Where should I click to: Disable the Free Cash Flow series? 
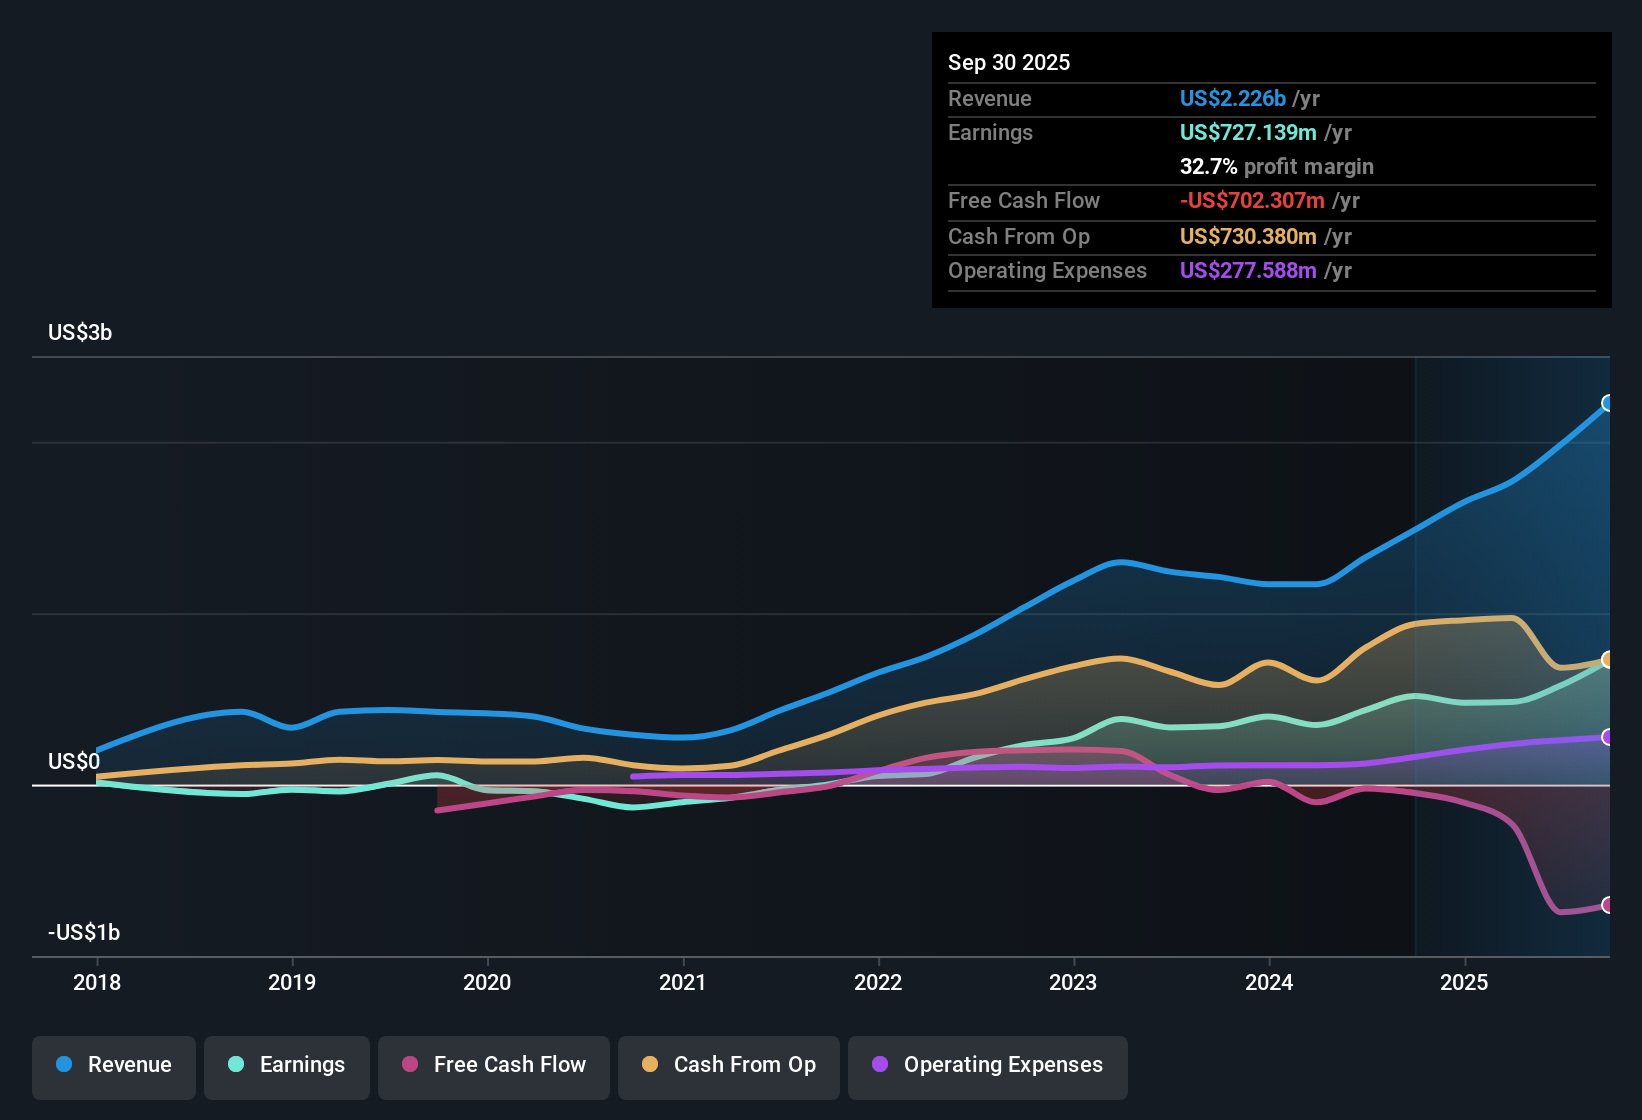click(x=493, y=1065)
